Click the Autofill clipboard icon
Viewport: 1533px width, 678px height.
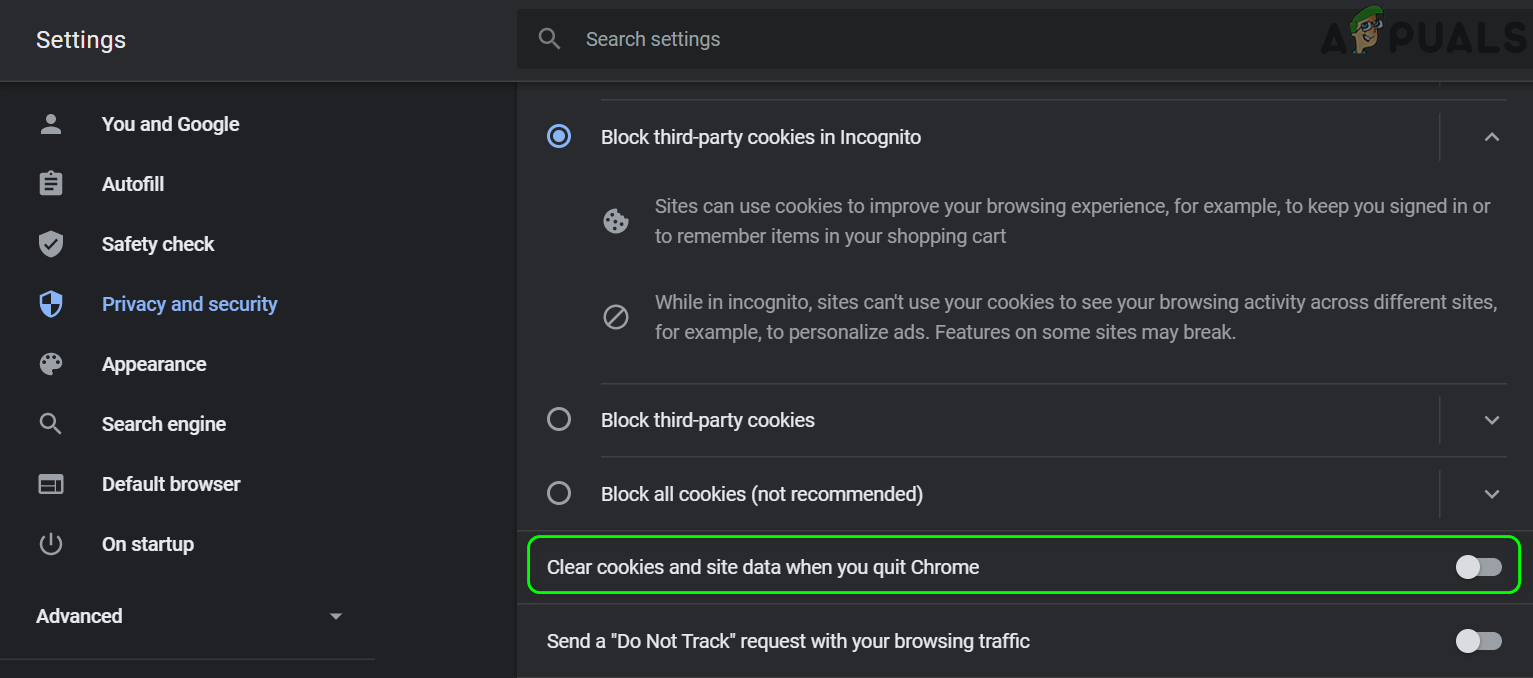[50, 184]
